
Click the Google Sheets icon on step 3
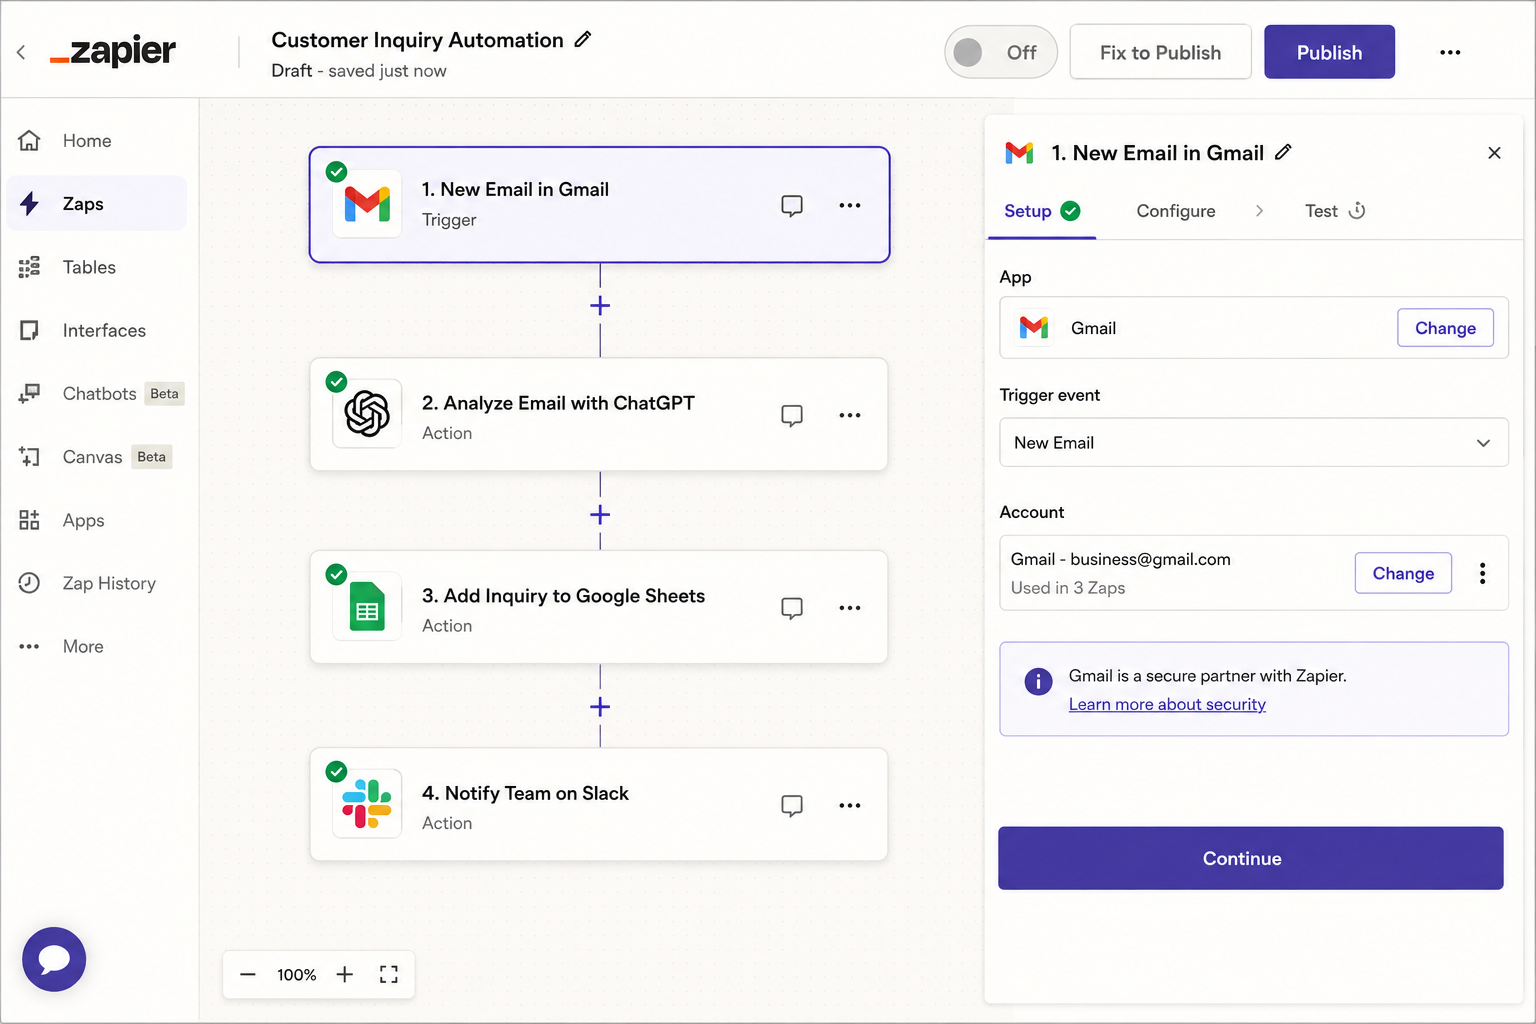(x=367, y=606)
